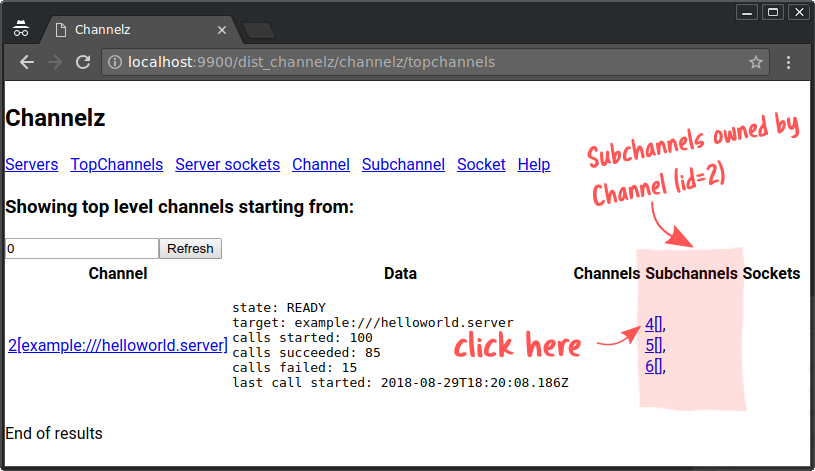Viewport: 815px width, 471px height.
Task: Bookmark page using star icon
Action: click(x=756, y=62)
